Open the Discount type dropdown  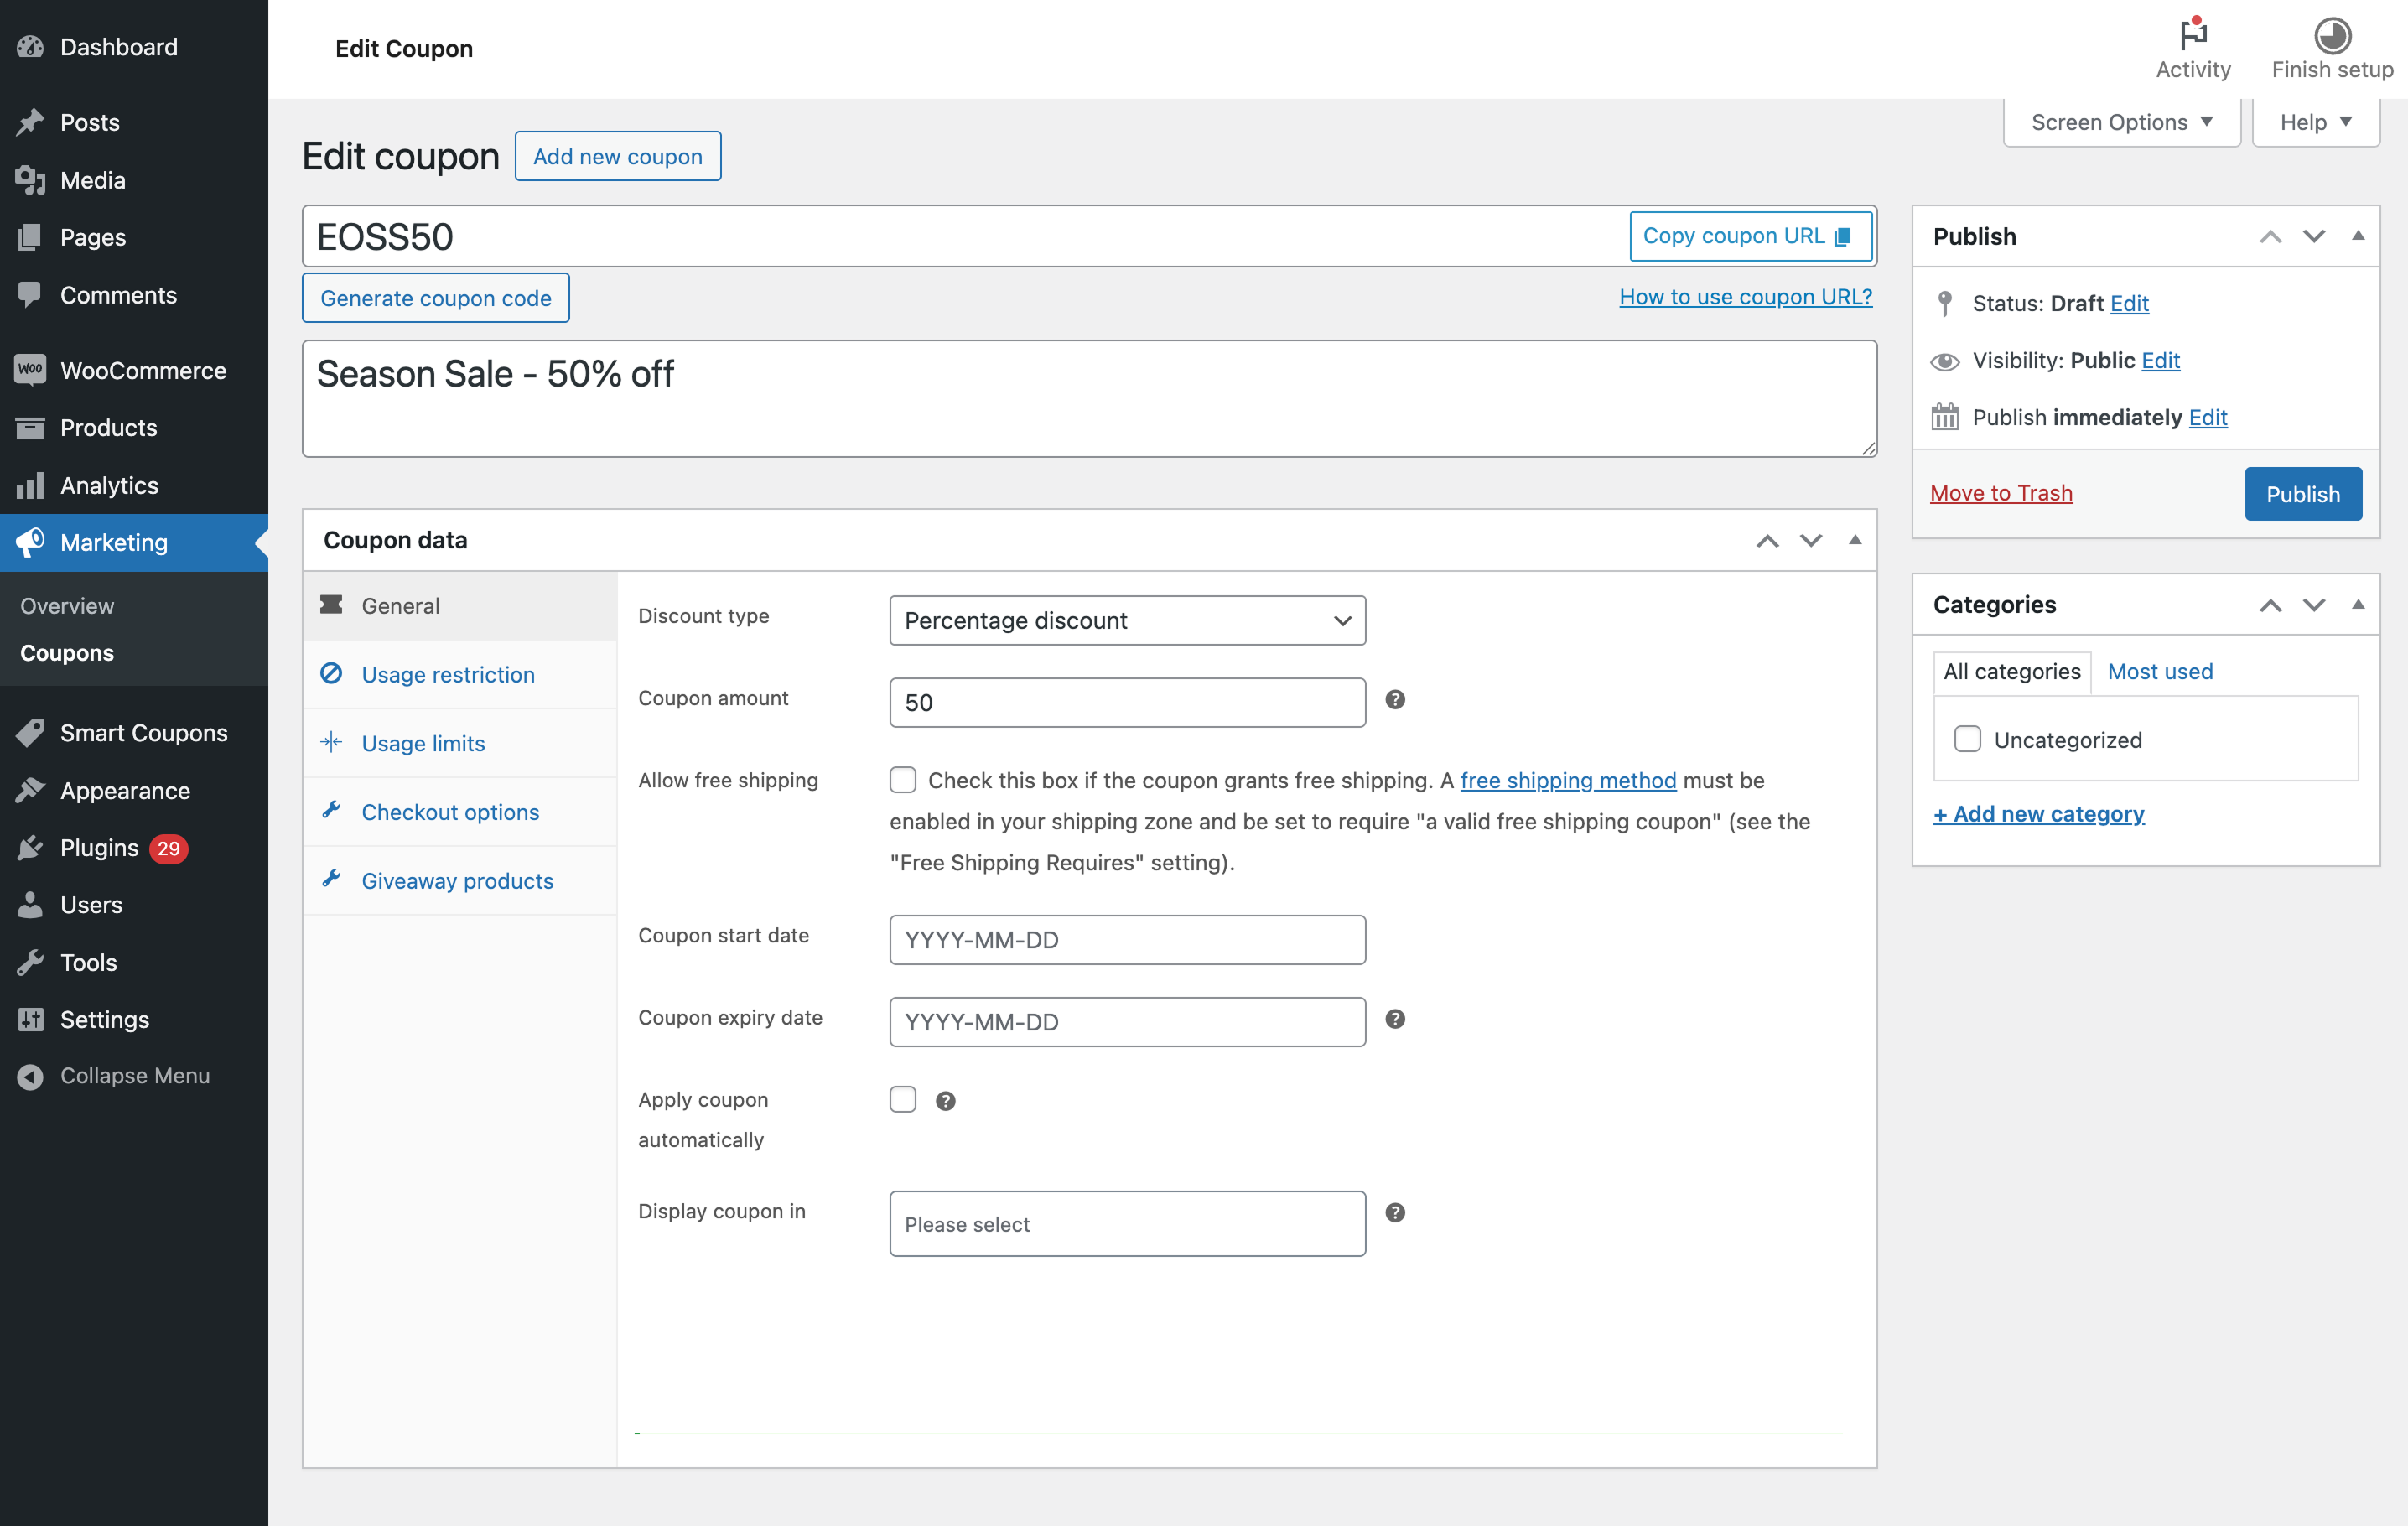pos(1127,620)
